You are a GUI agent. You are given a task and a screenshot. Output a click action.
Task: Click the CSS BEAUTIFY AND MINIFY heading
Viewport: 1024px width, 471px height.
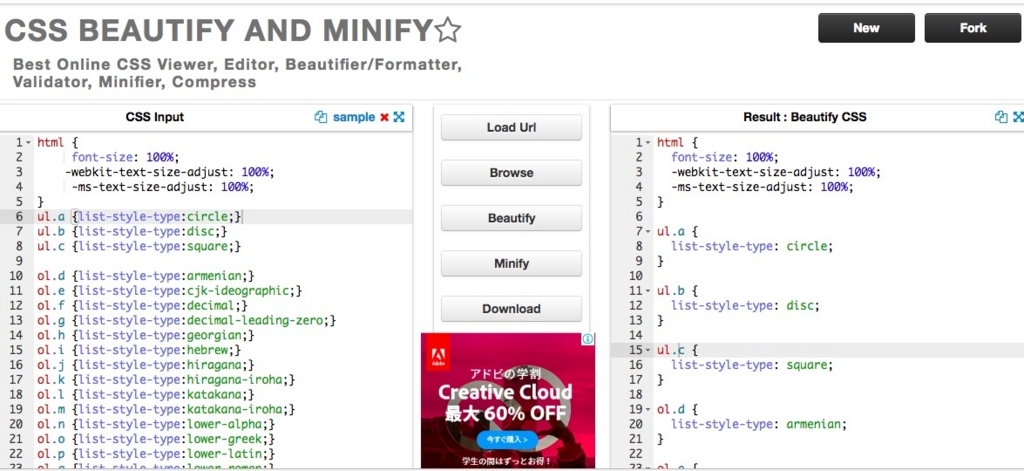coord(219,29)
